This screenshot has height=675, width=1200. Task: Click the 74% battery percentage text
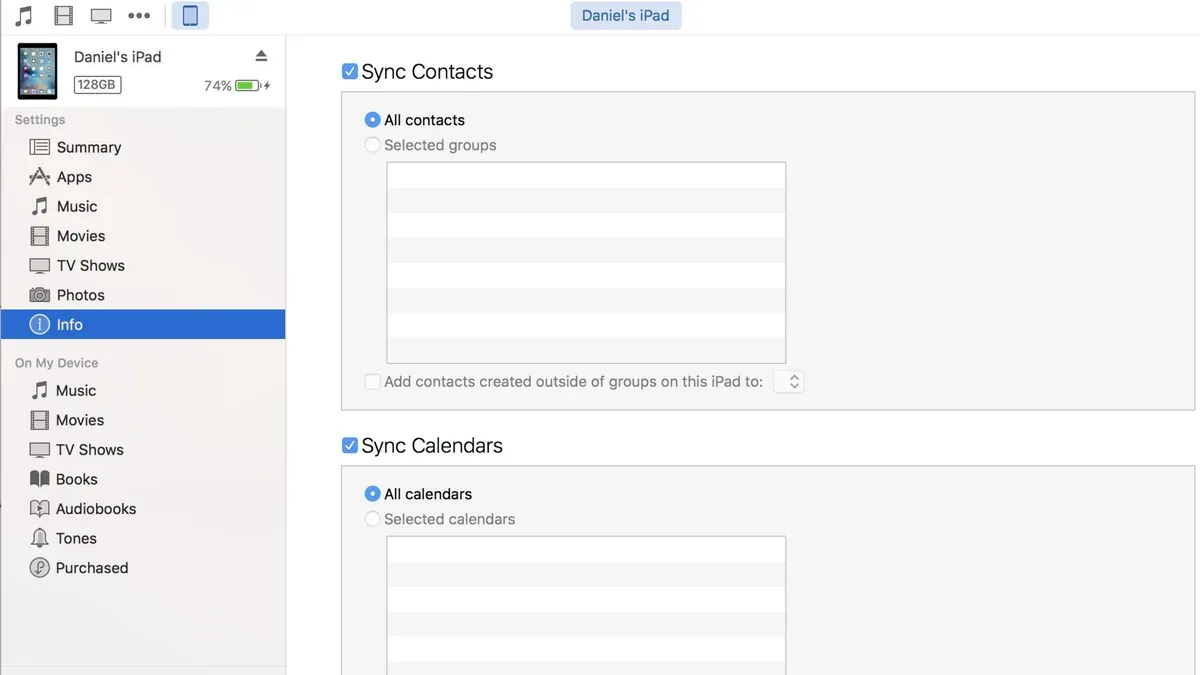[x=217, y=86]
